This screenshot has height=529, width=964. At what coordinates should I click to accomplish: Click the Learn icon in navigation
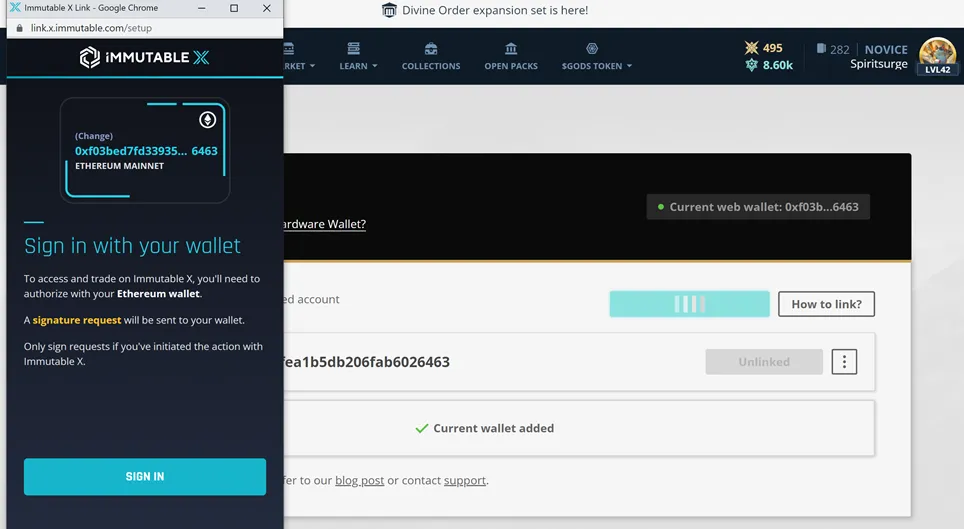353,48
